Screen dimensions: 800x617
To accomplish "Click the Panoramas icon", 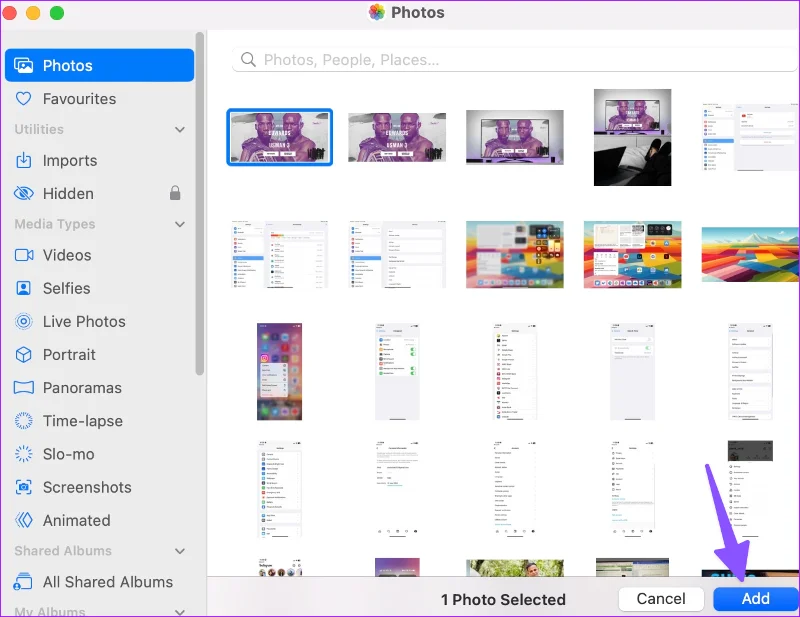I will coord(23,387).
